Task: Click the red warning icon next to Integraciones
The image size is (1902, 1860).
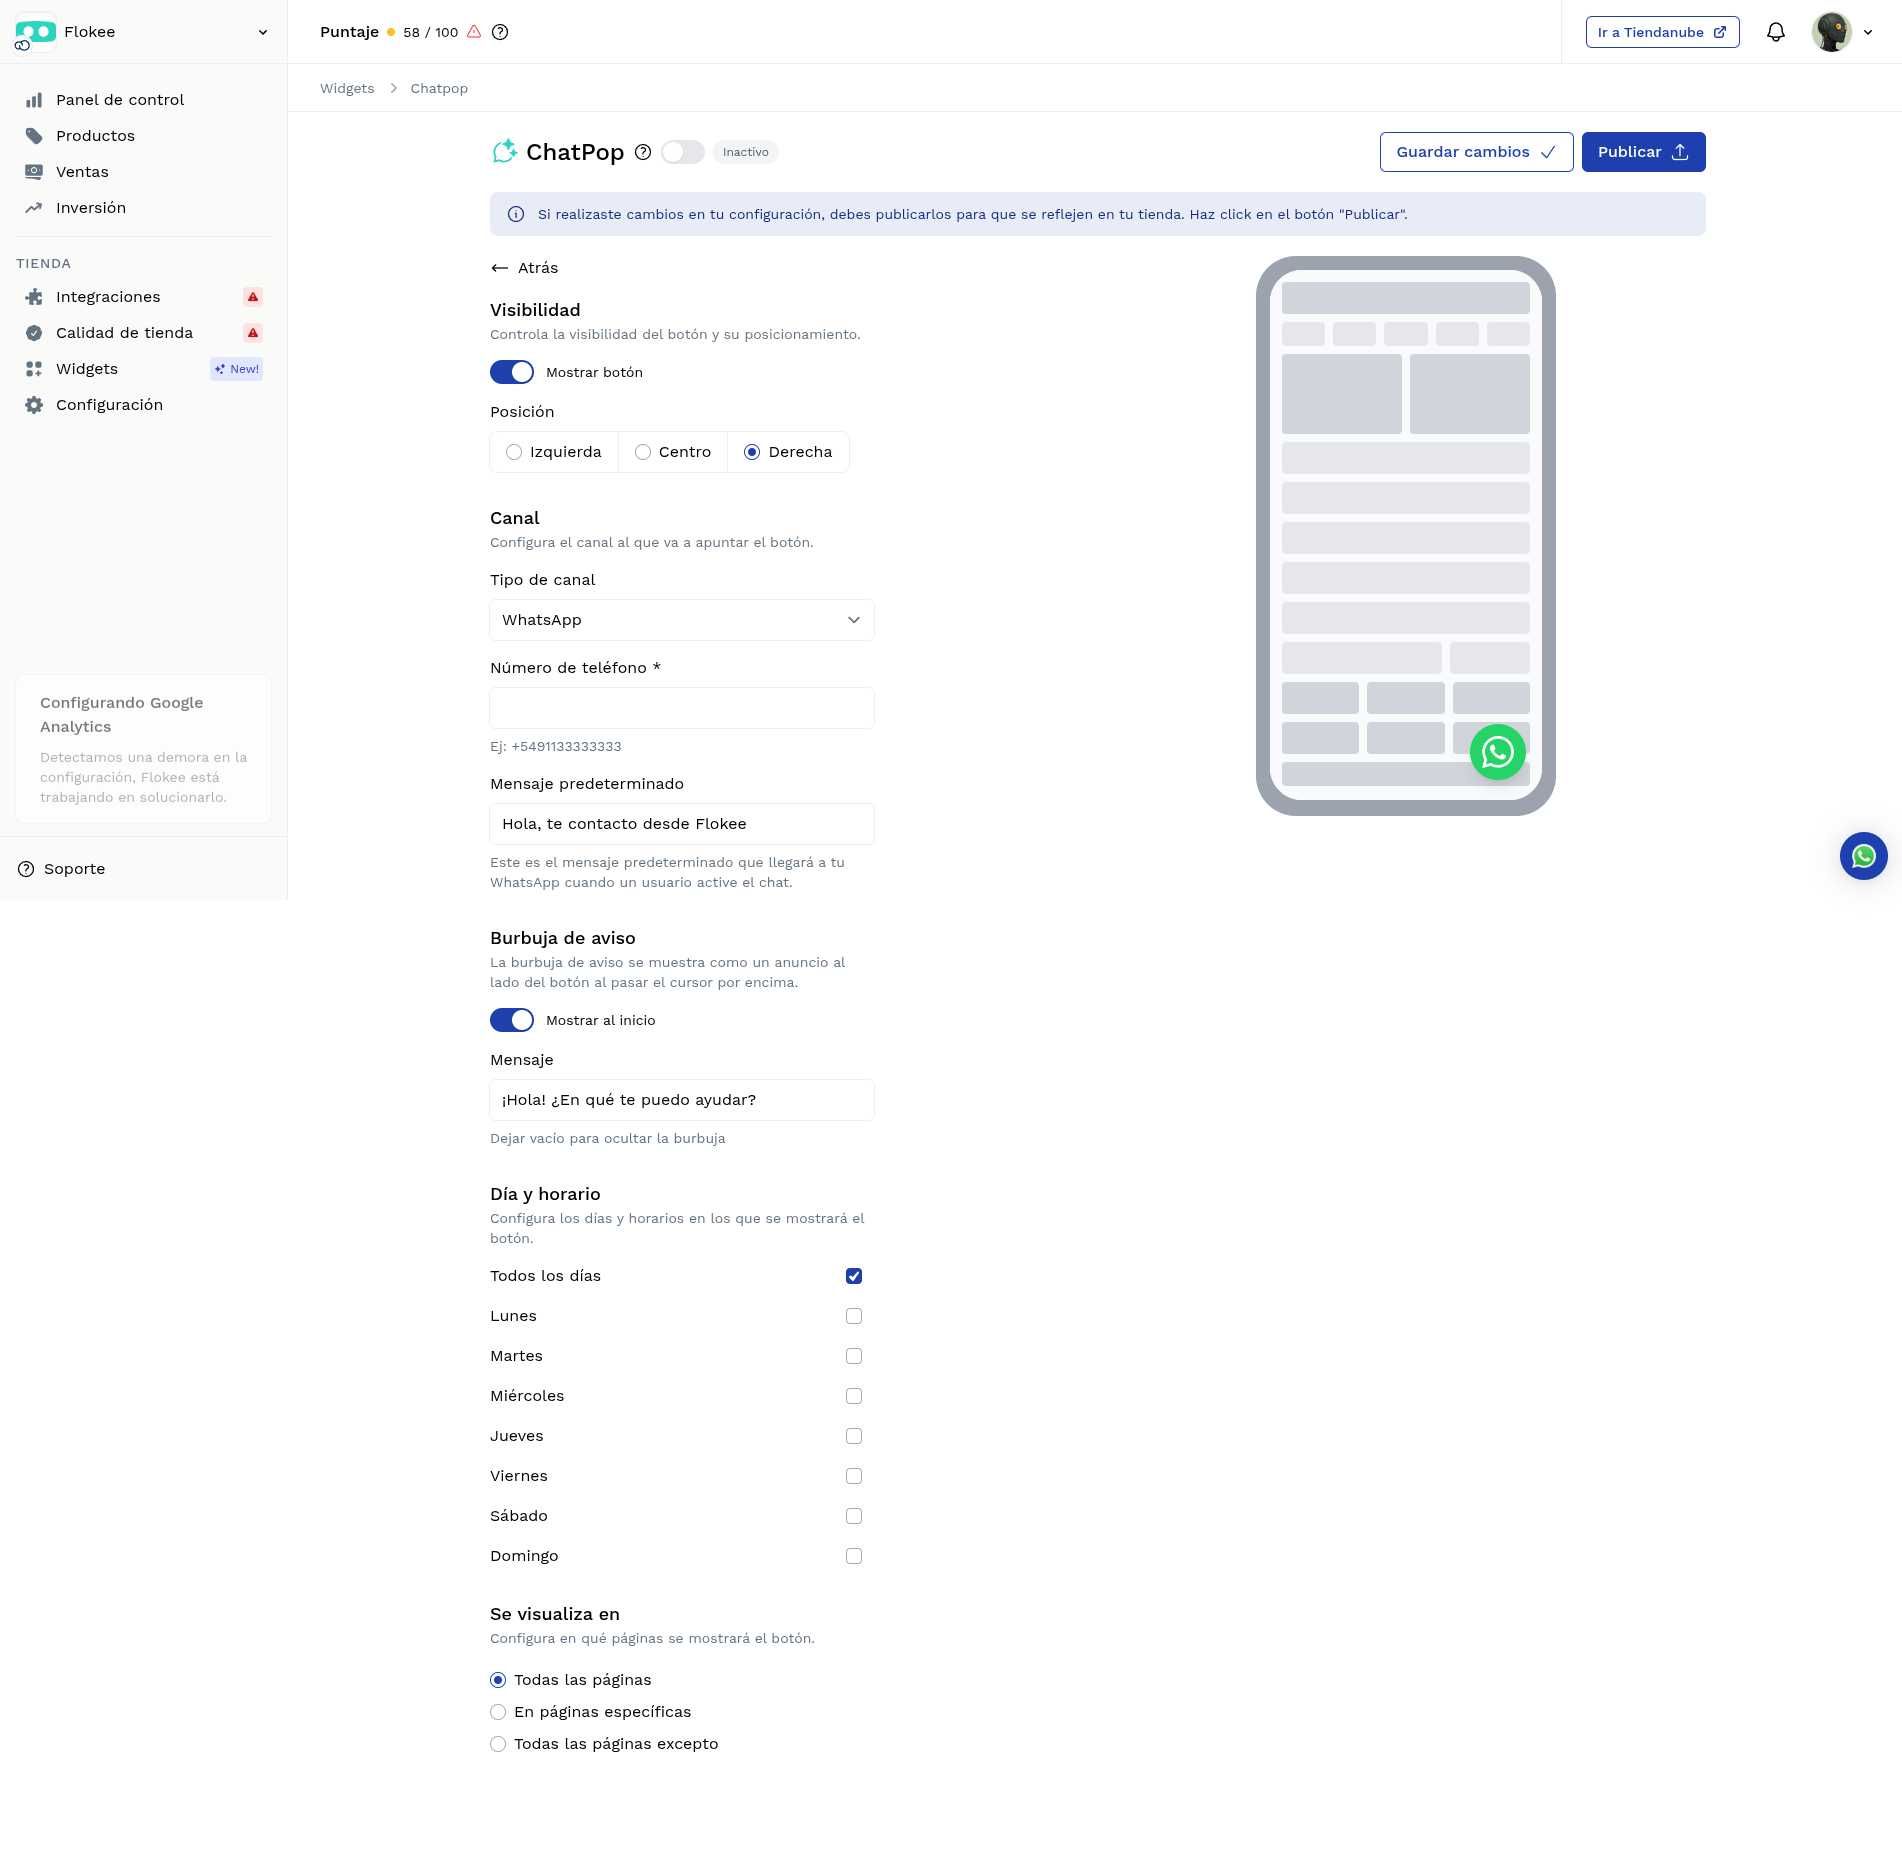Action: [x=253, y=297]
